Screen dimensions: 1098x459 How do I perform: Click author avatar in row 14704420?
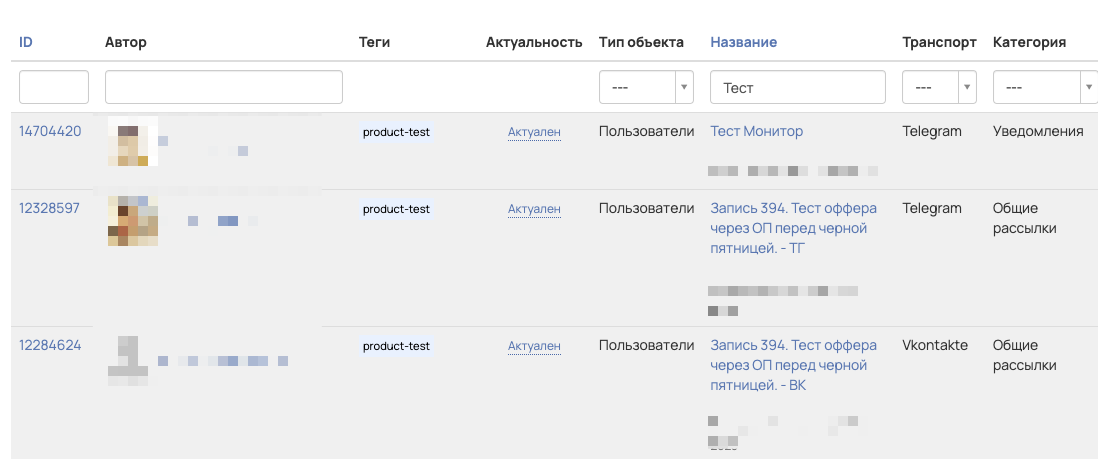(x=132, y=142)
